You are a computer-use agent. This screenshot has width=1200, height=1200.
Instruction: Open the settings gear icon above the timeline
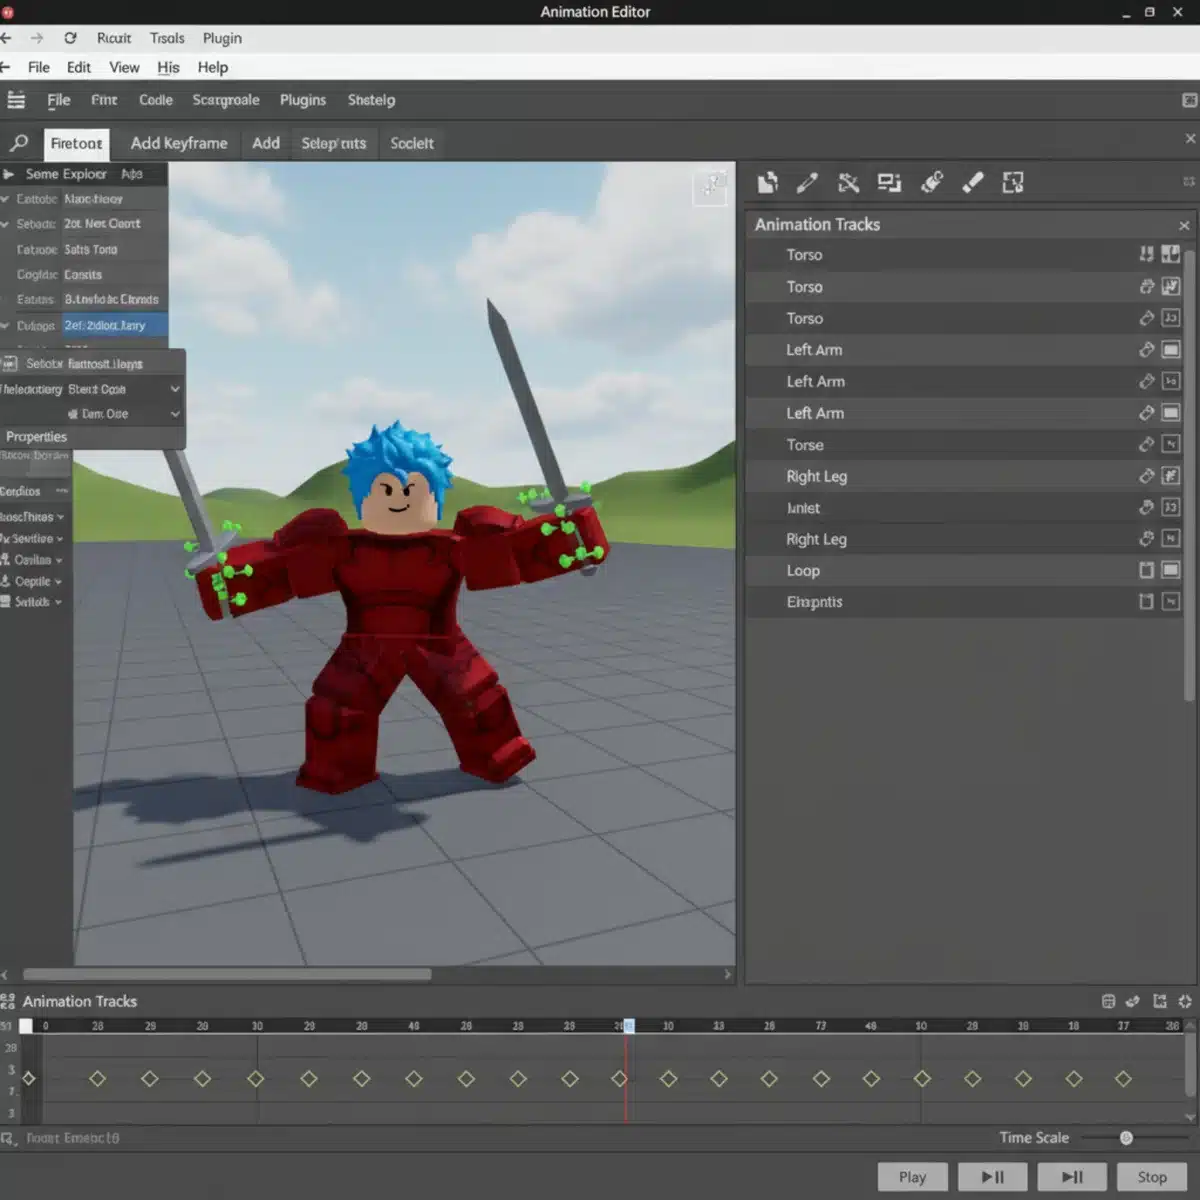1184,1001
